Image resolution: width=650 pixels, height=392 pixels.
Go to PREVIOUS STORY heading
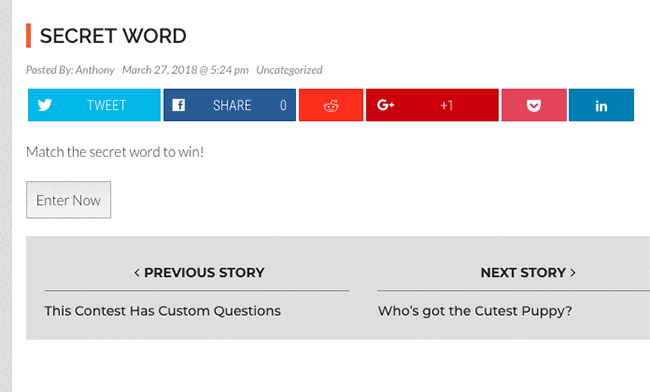[204, 273]
